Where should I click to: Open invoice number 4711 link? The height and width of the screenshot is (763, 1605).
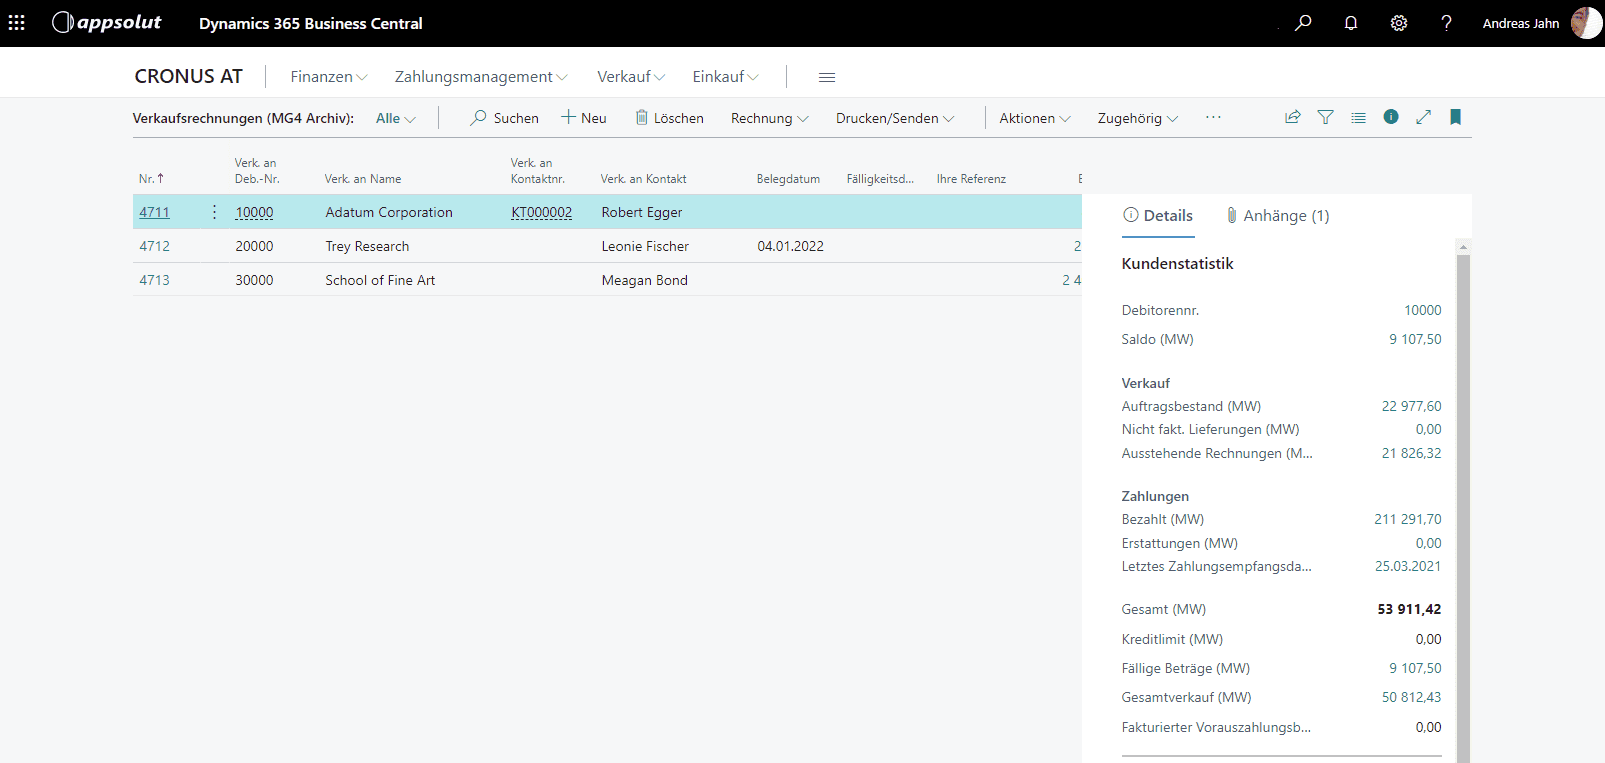pos(154,212)
